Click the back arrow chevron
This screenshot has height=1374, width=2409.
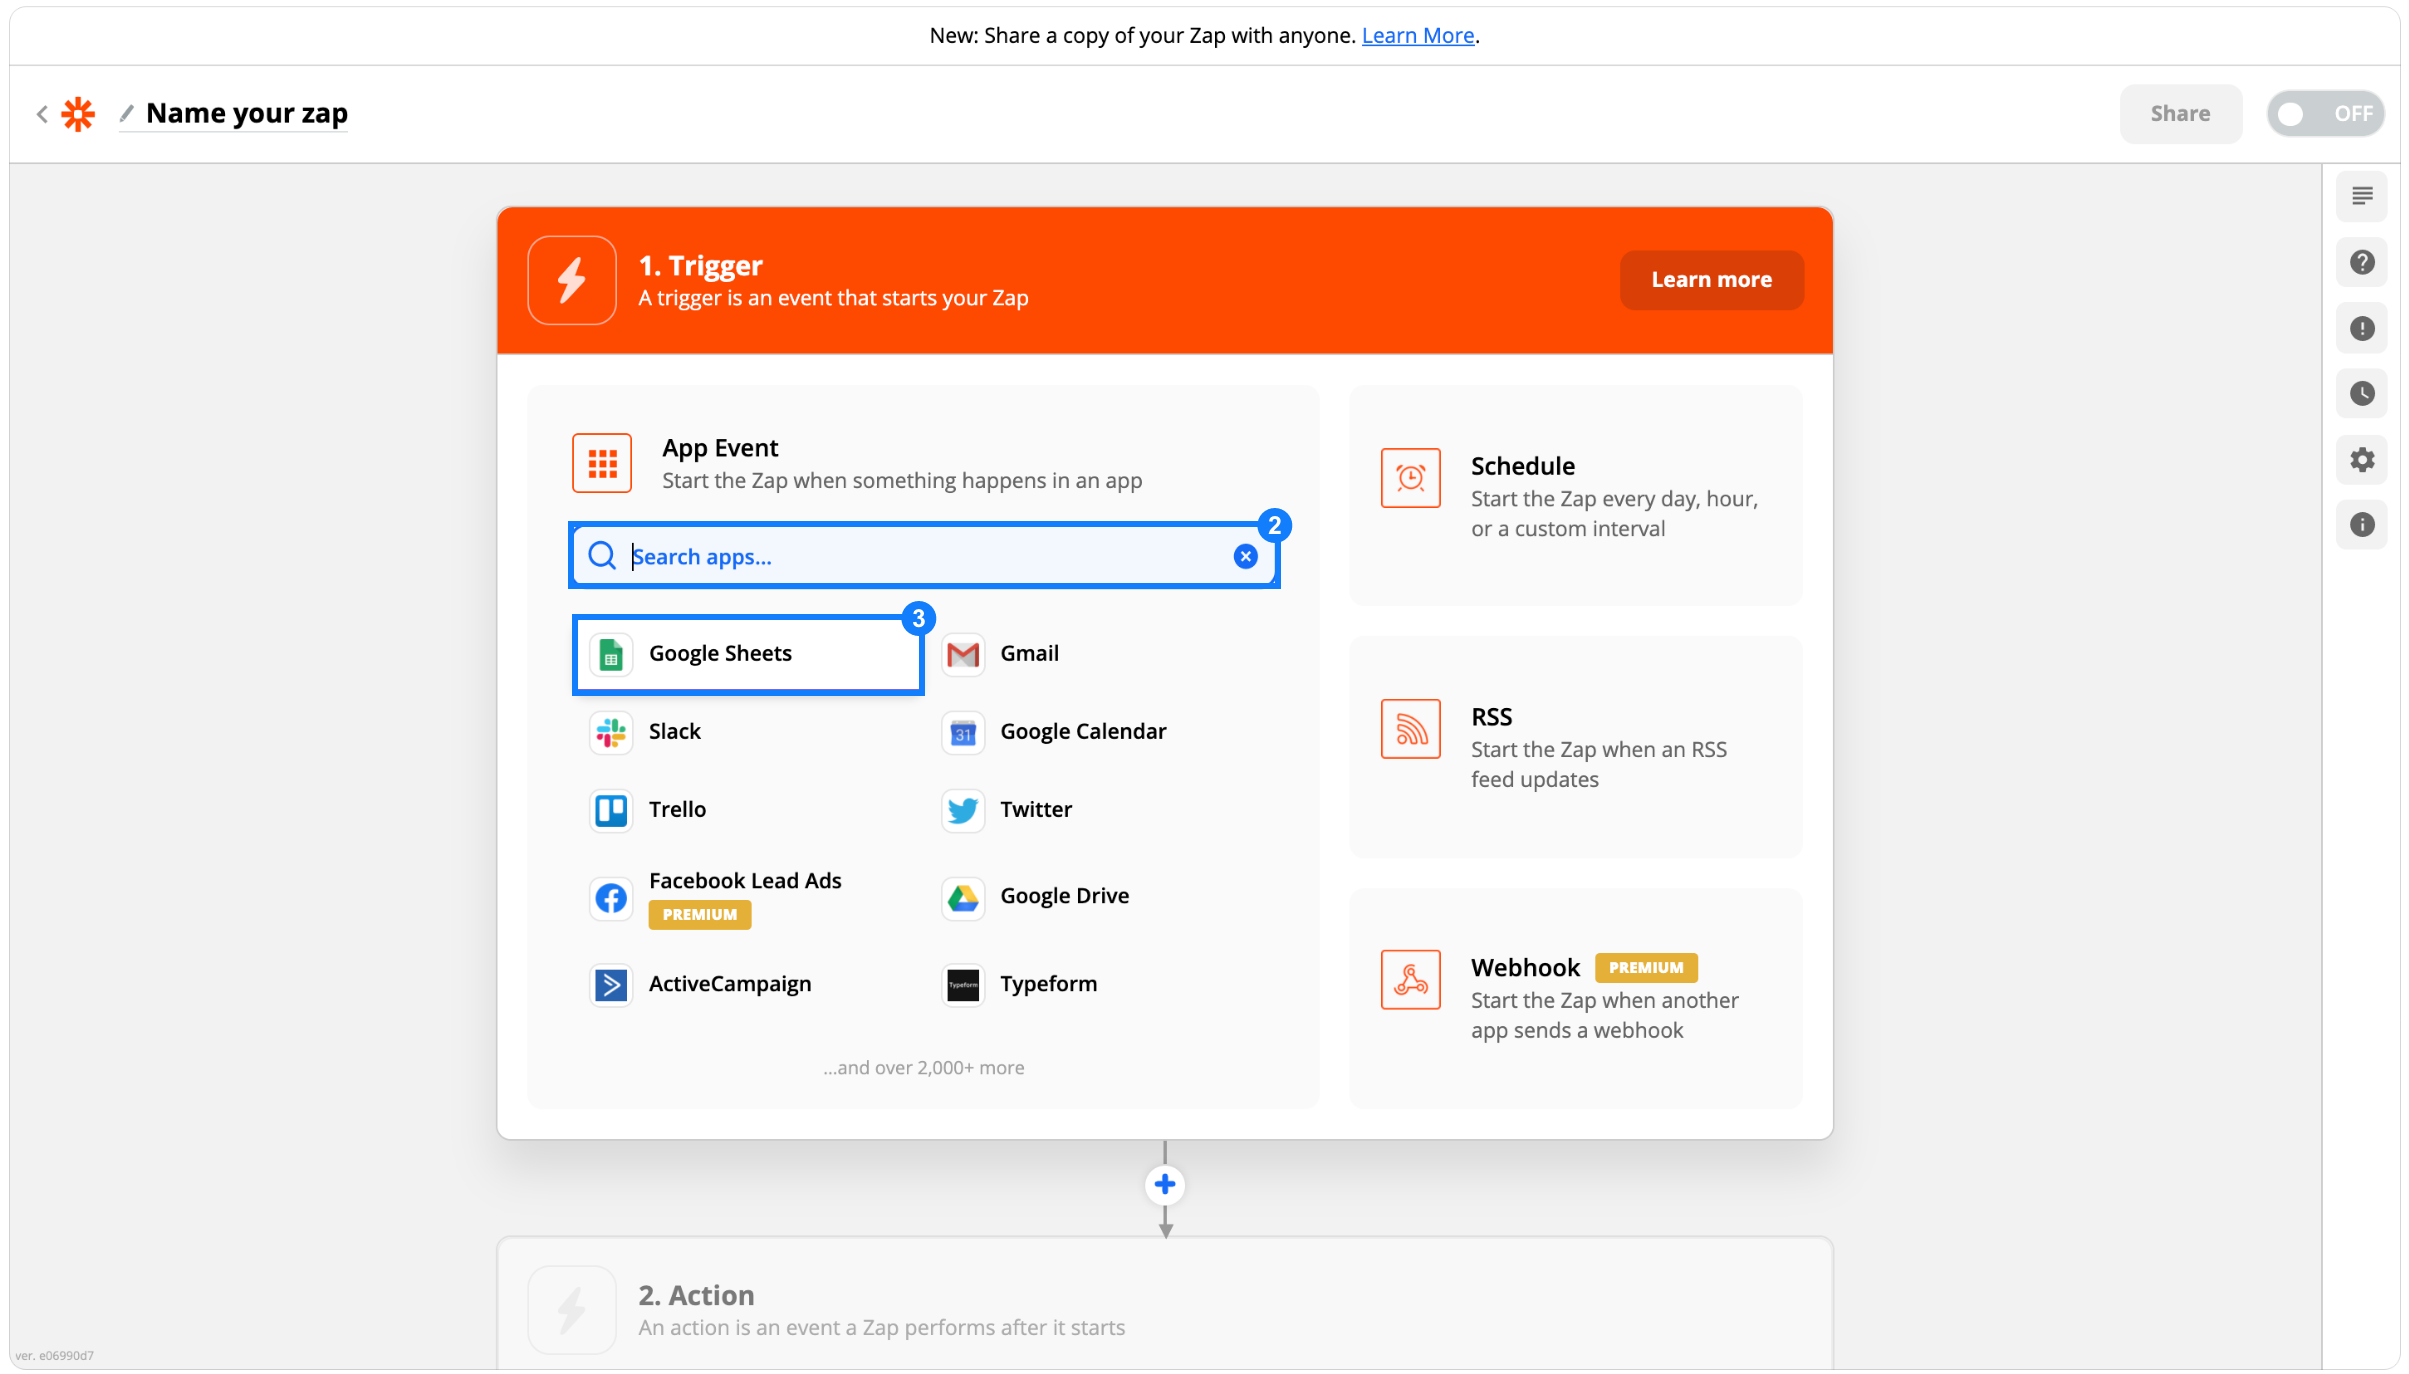coord(42,114)
